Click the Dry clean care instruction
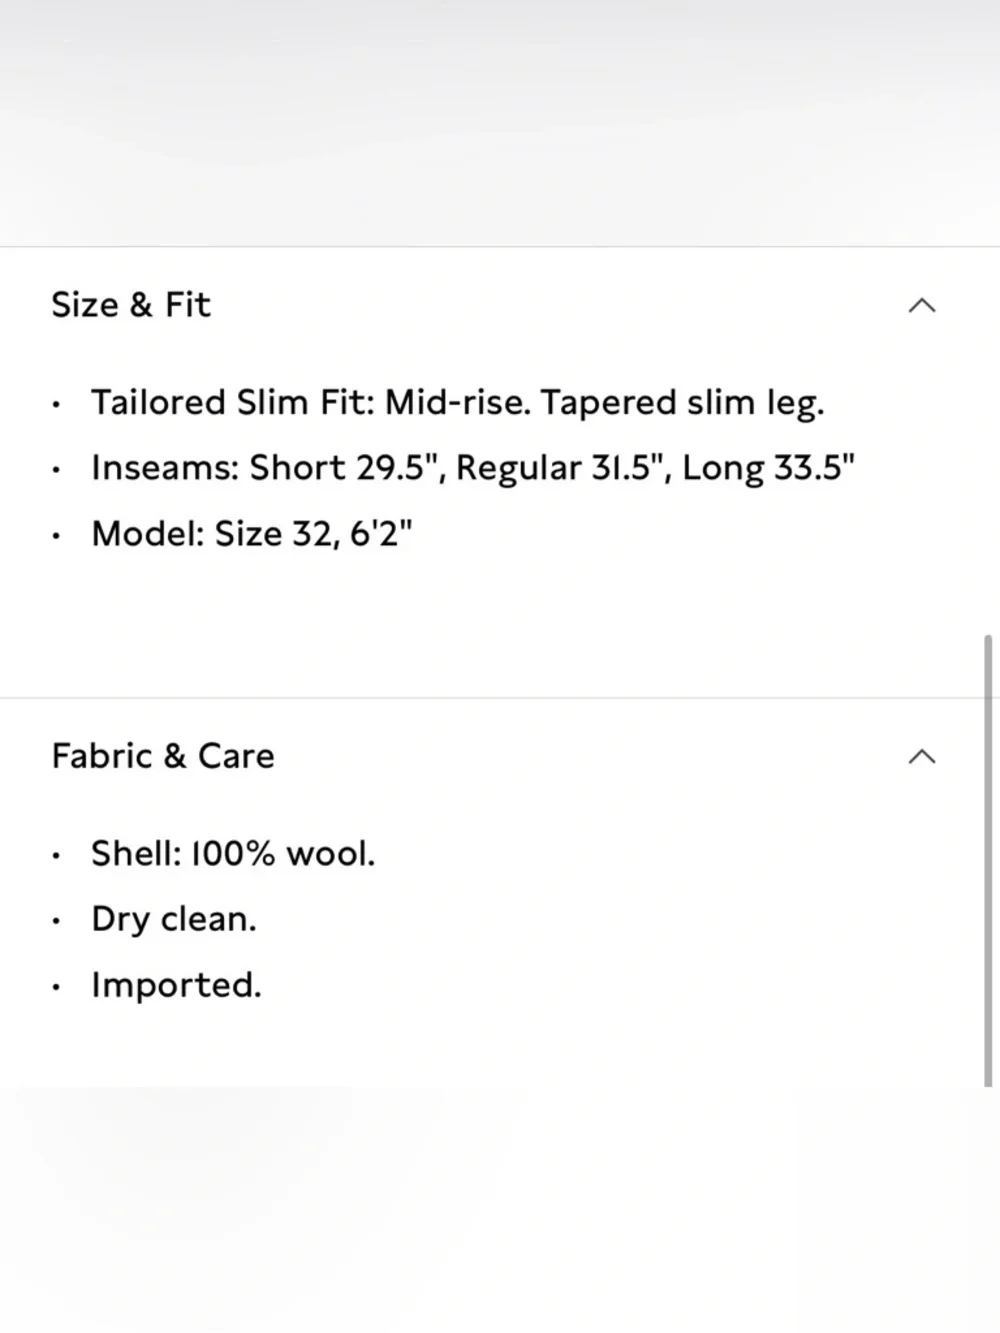The image size is (1000, 1333). pyautogui.click(x=174, y=920)
